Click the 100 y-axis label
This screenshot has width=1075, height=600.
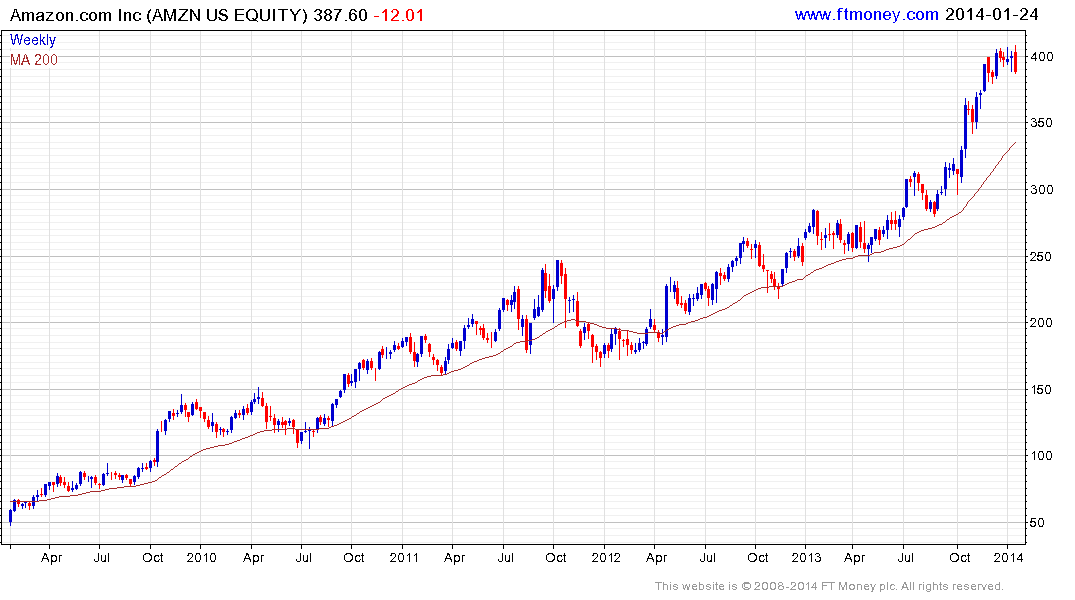click(1041, 456)
